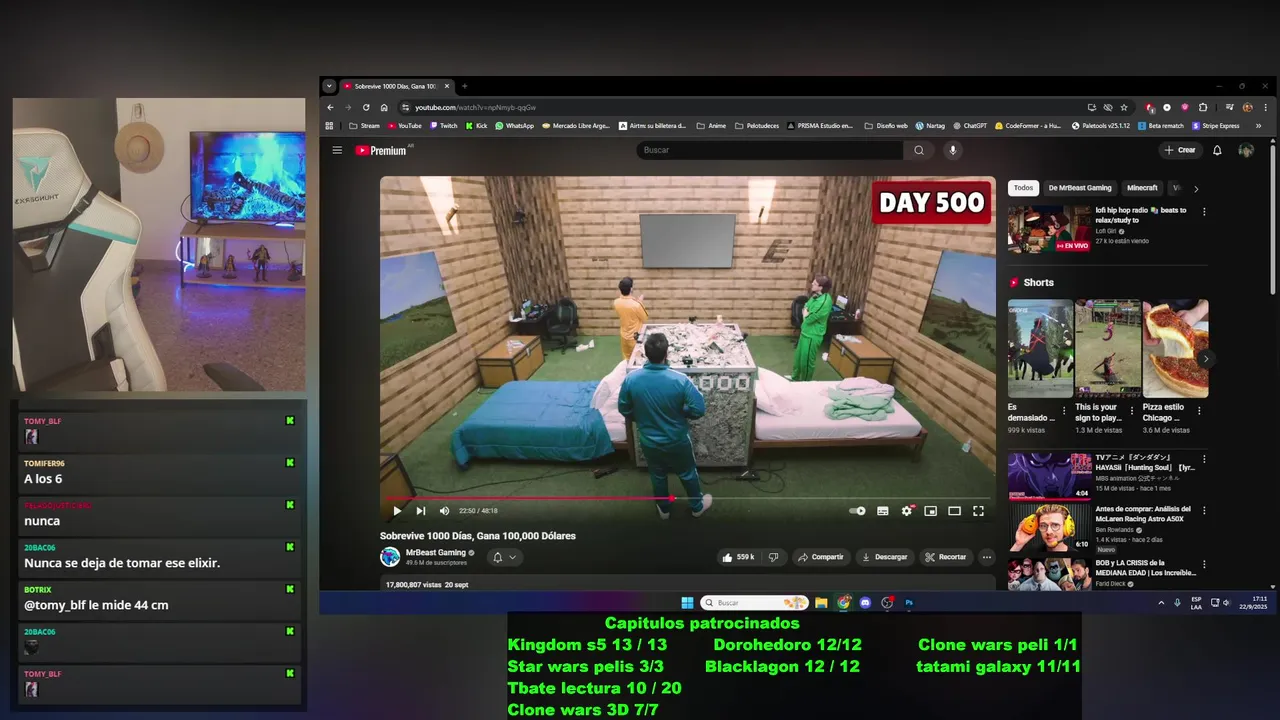This screenshot has height=720, width=1280.
Task: Show more filter chips with right arrow
Action: click(x=1196, y=188)
